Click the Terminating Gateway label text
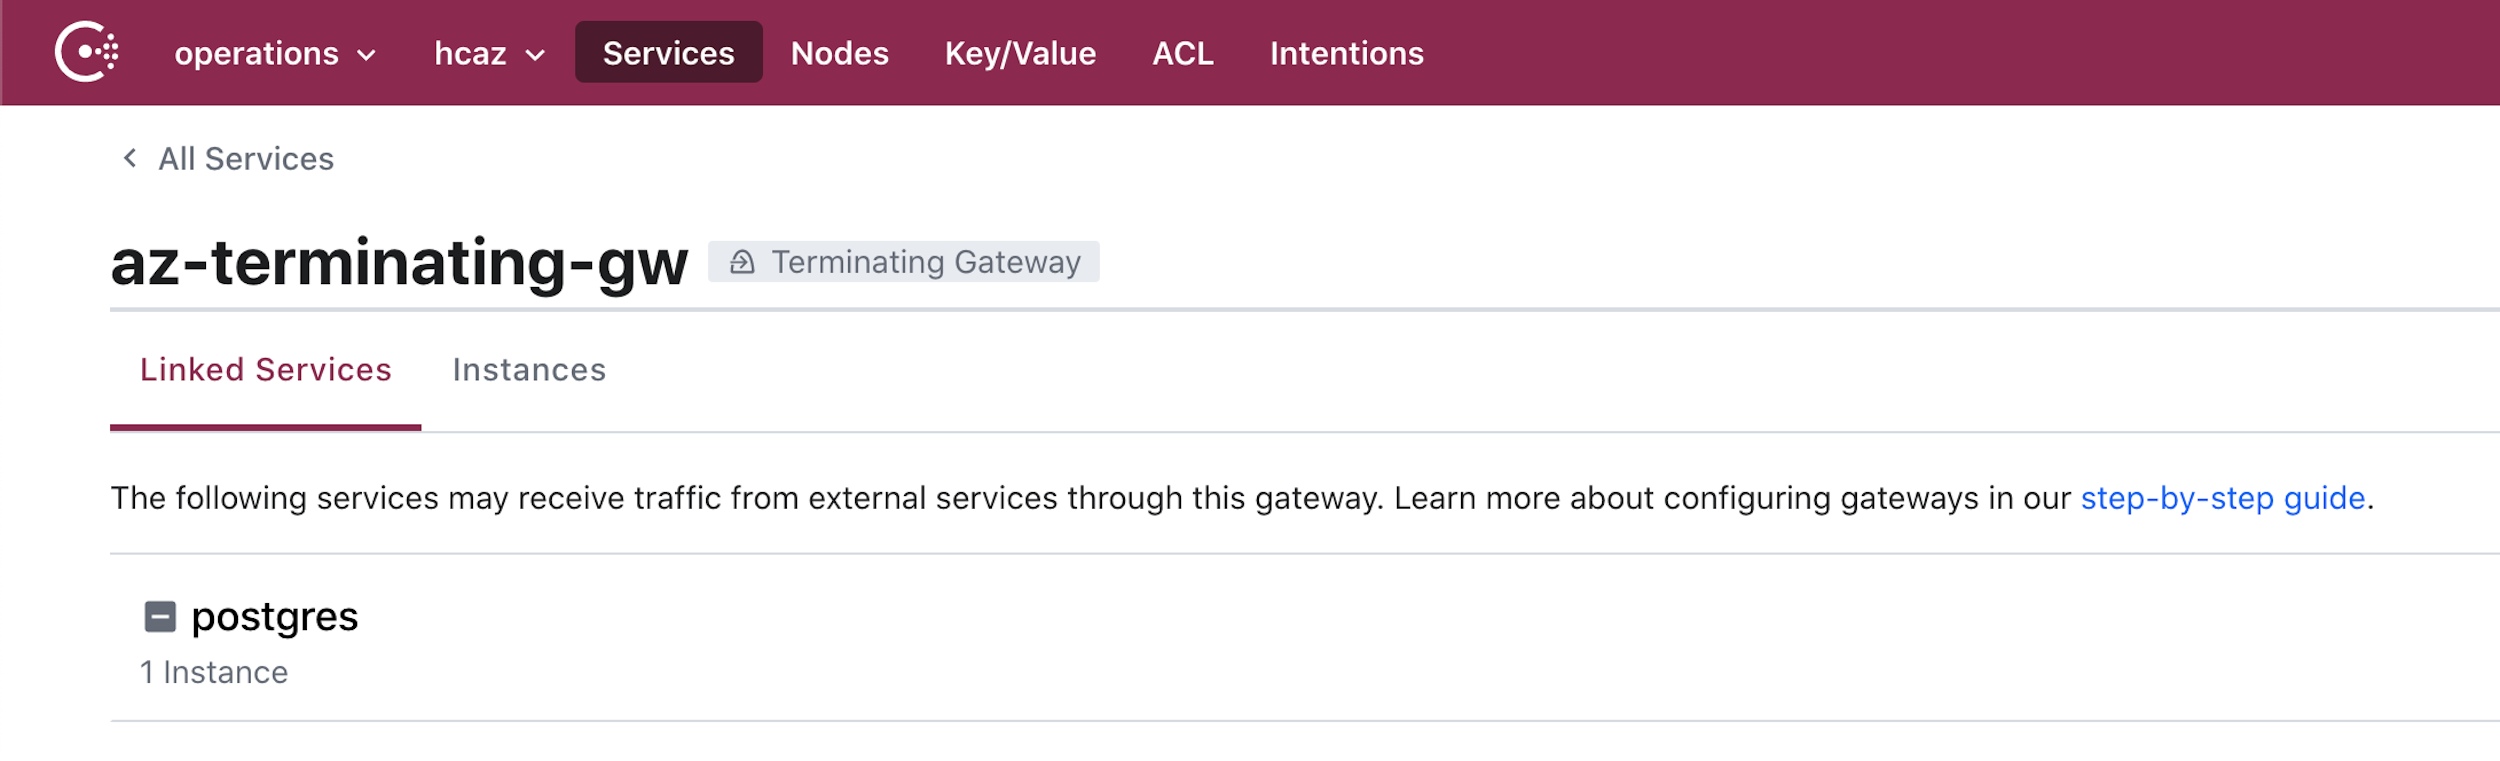The height and width of the screenshot is (761, 2500). (925, 262)
